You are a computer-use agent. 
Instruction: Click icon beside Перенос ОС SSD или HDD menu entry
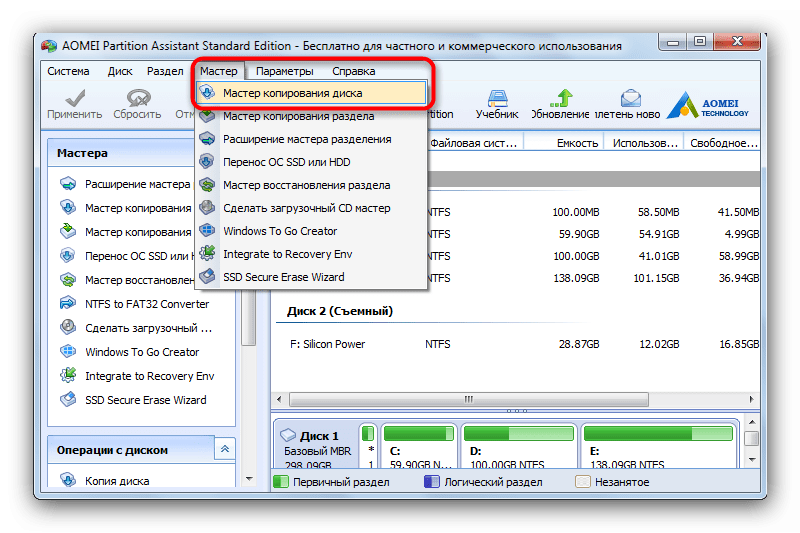(x=207, y=162)
